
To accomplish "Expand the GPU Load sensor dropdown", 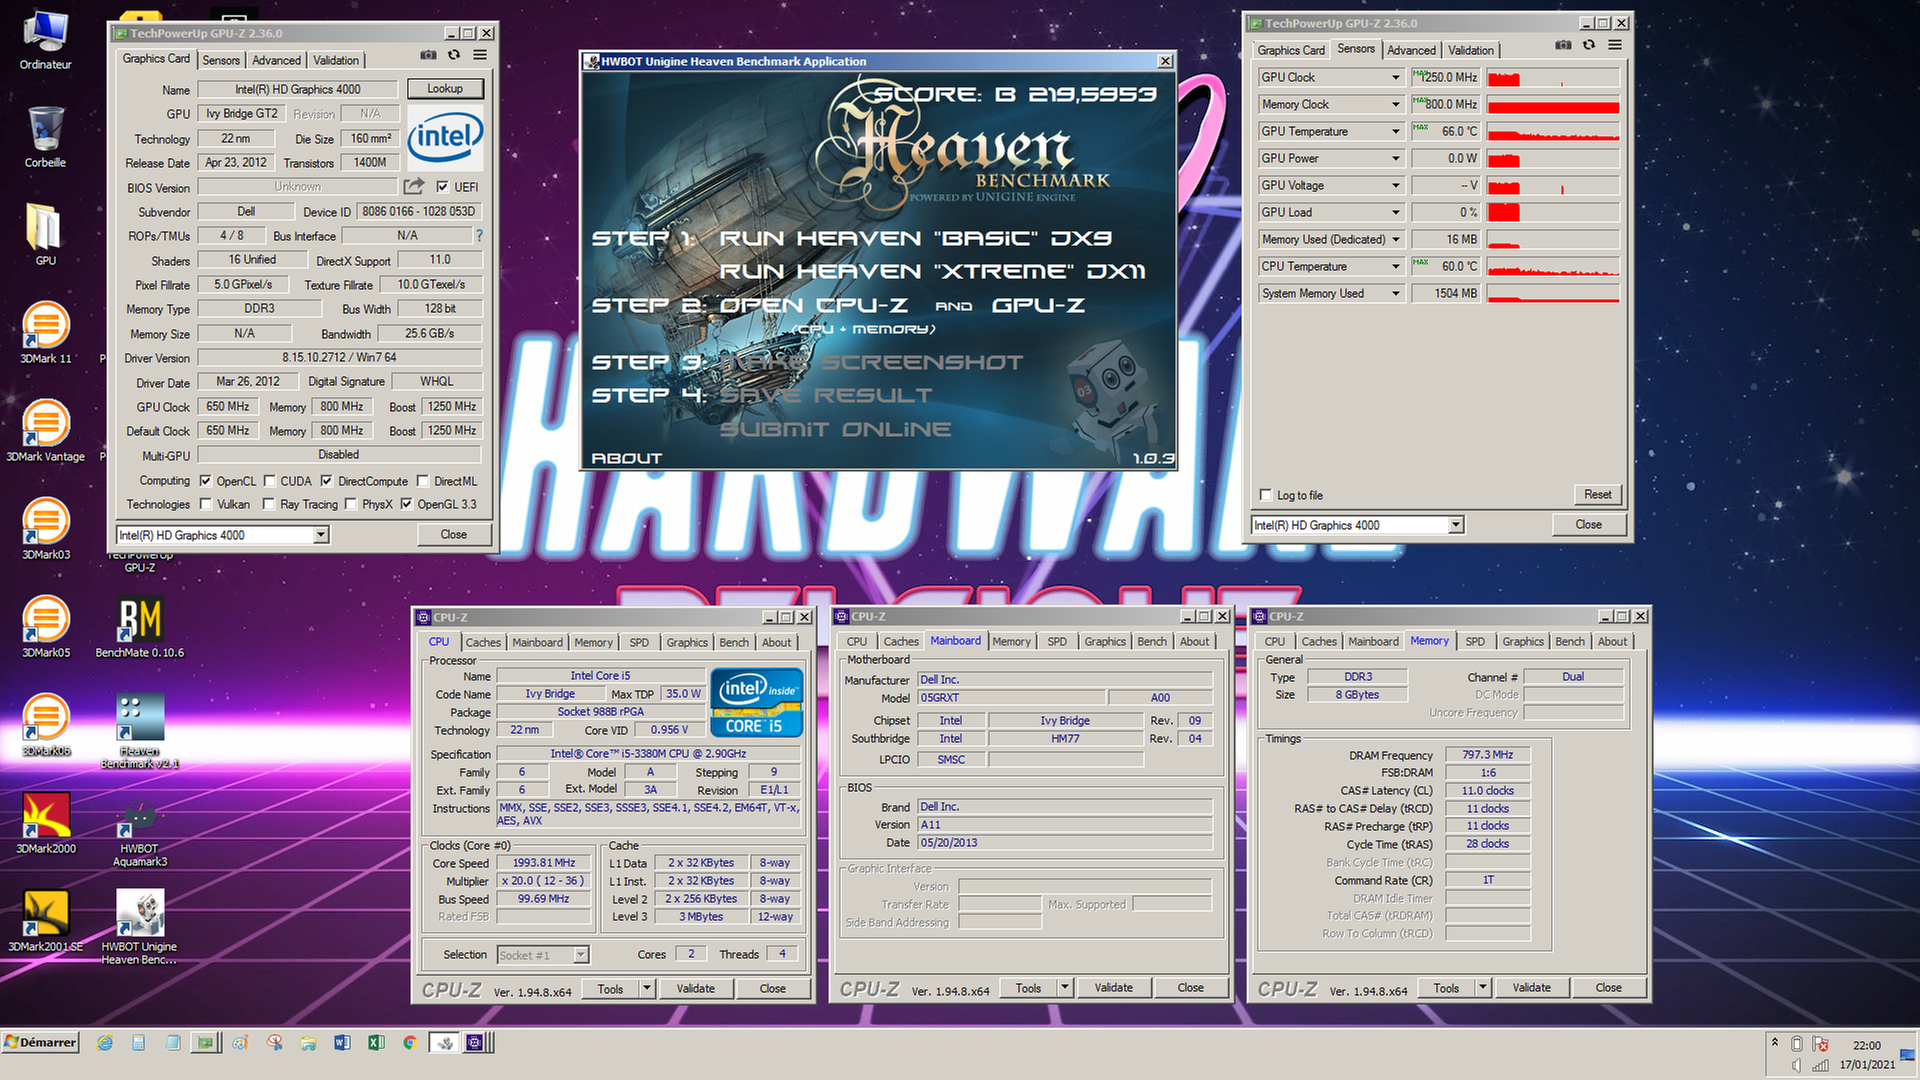I will (1396, 213).
